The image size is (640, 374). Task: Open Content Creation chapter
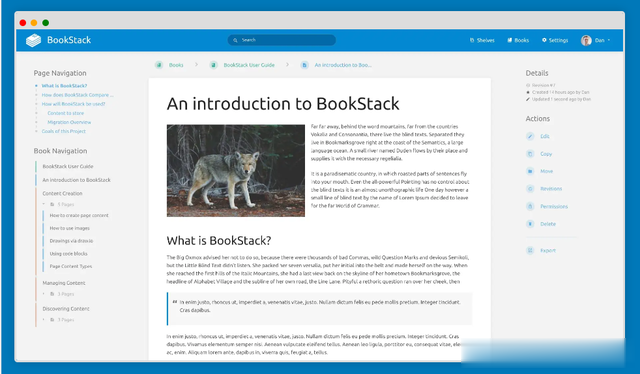point(62,193)
